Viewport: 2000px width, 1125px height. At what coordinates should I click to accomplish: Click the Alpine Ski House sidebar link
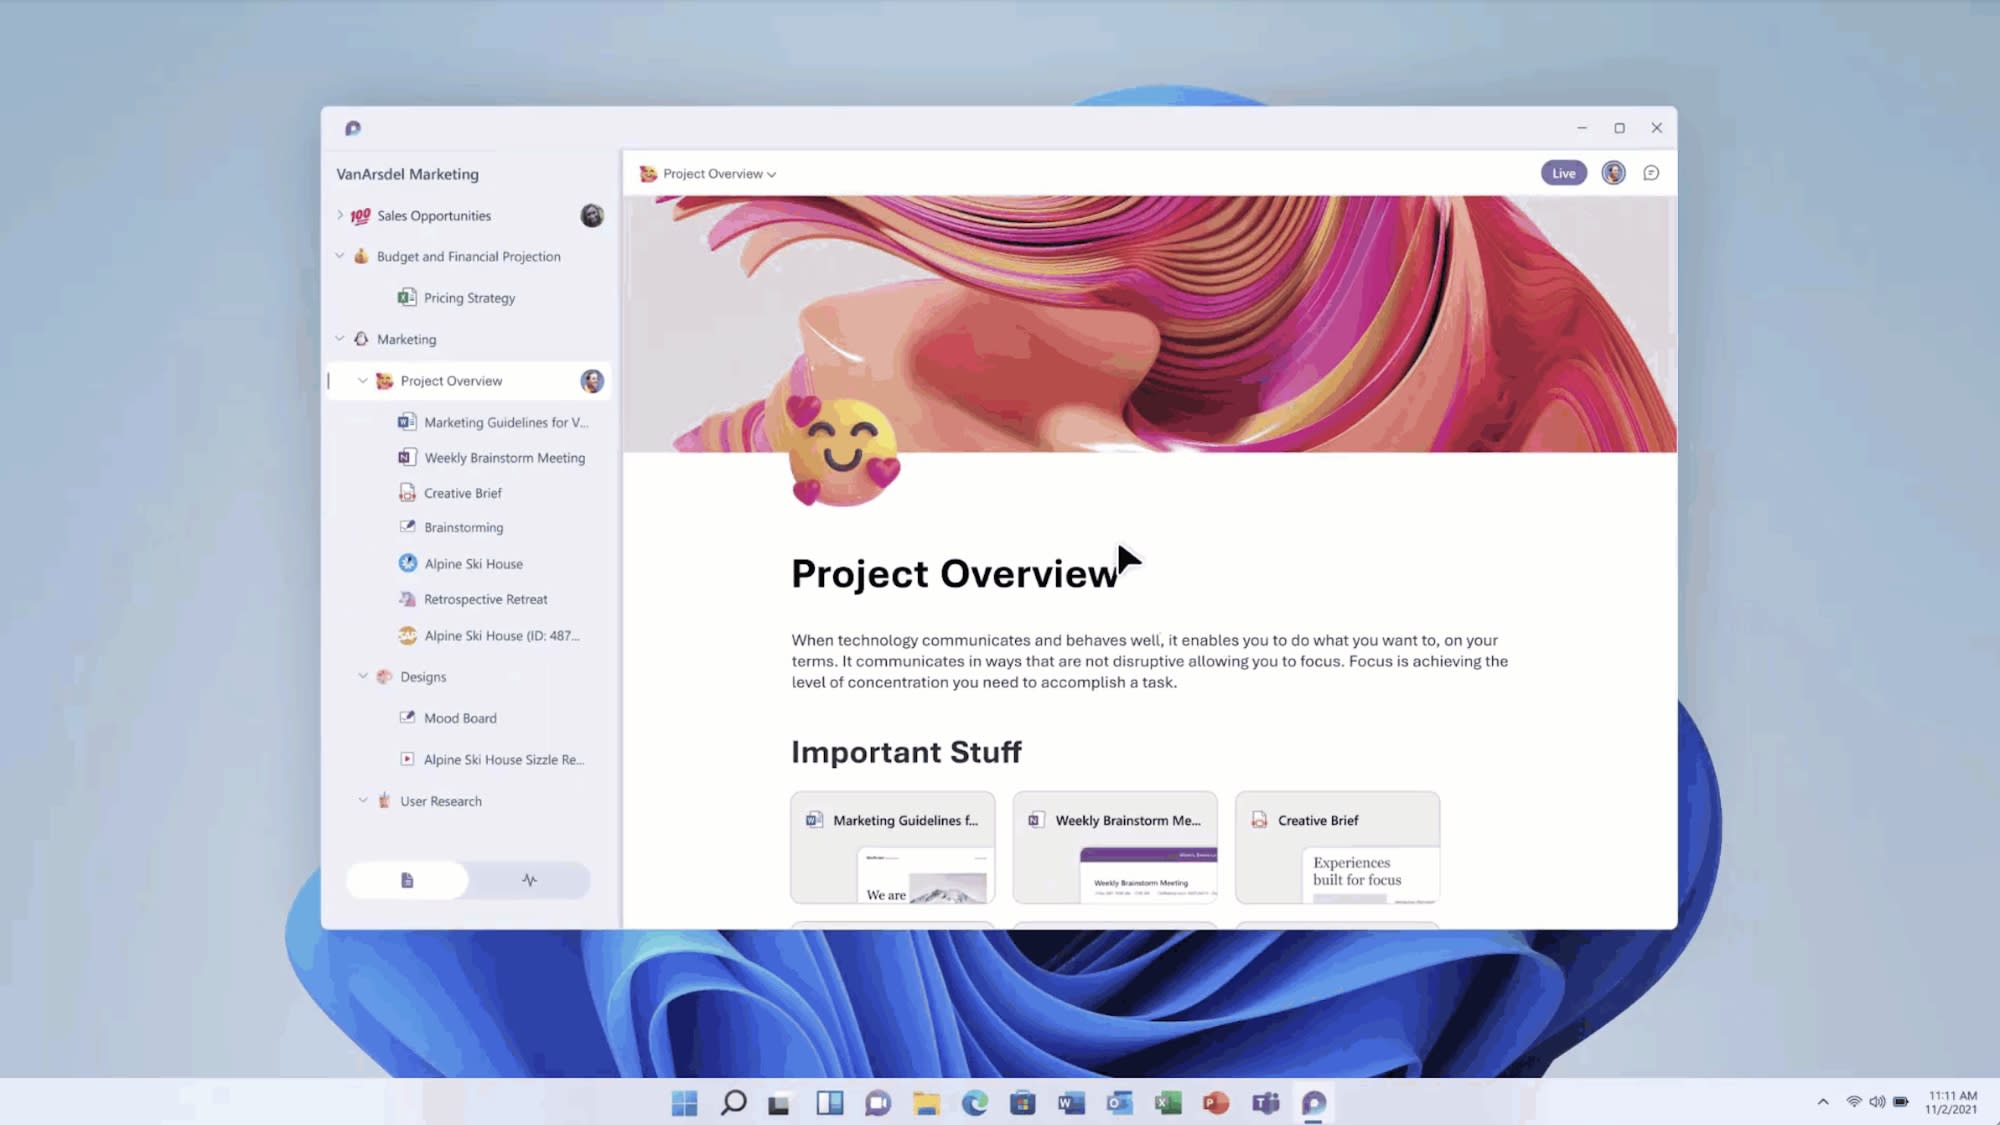click(474, 563)
